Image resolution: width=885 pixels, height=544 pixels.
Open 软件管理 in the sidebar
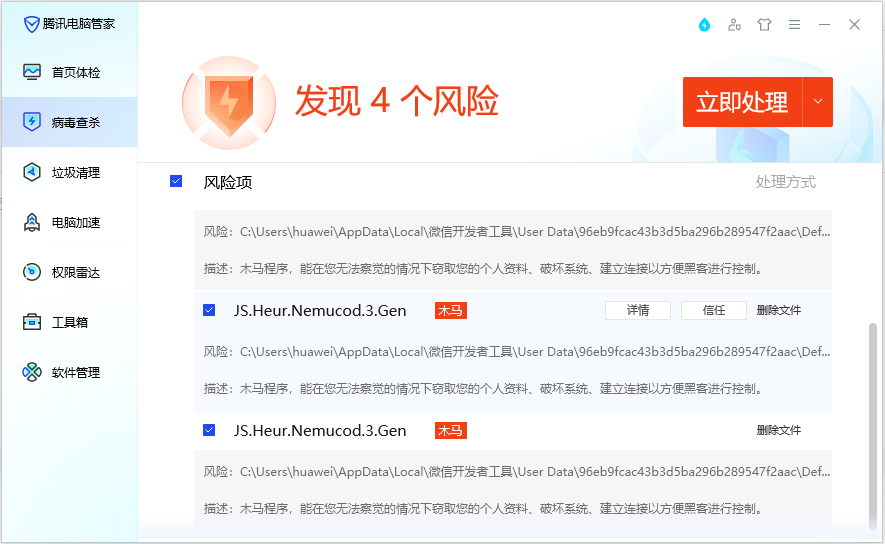pyautogui.click(x=69, y=372)
